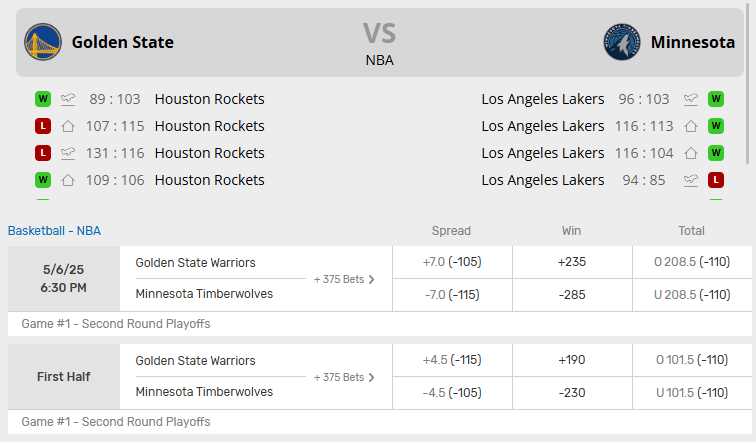The image size is (756, 442).
Task: Click the L badge beside 107 : 115
Action: coord(43,126)
